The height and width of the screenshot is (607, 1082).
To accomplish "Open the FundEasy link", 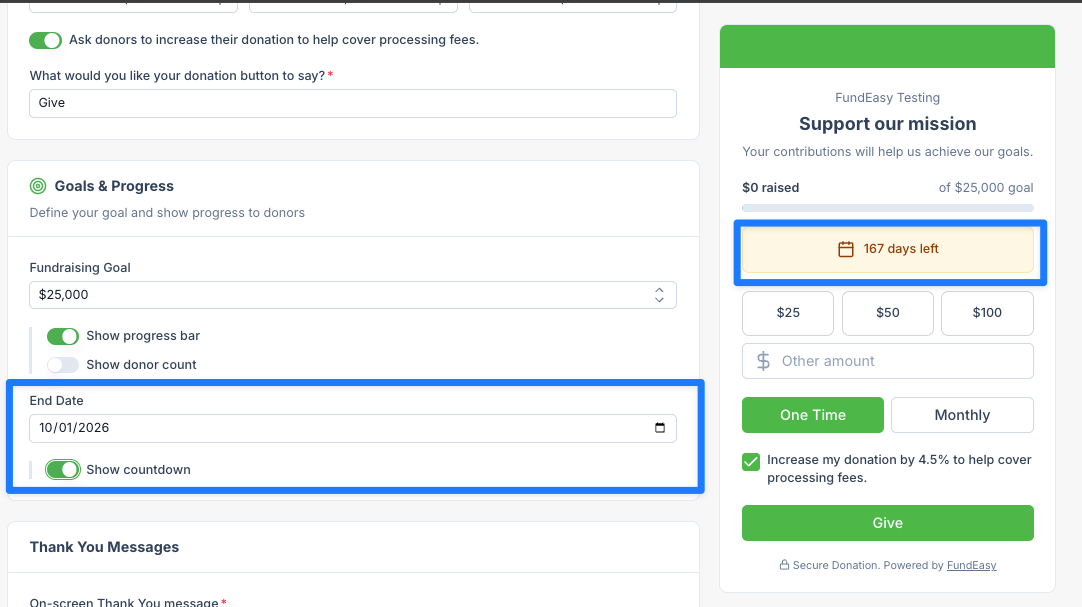I will [971, 565].
